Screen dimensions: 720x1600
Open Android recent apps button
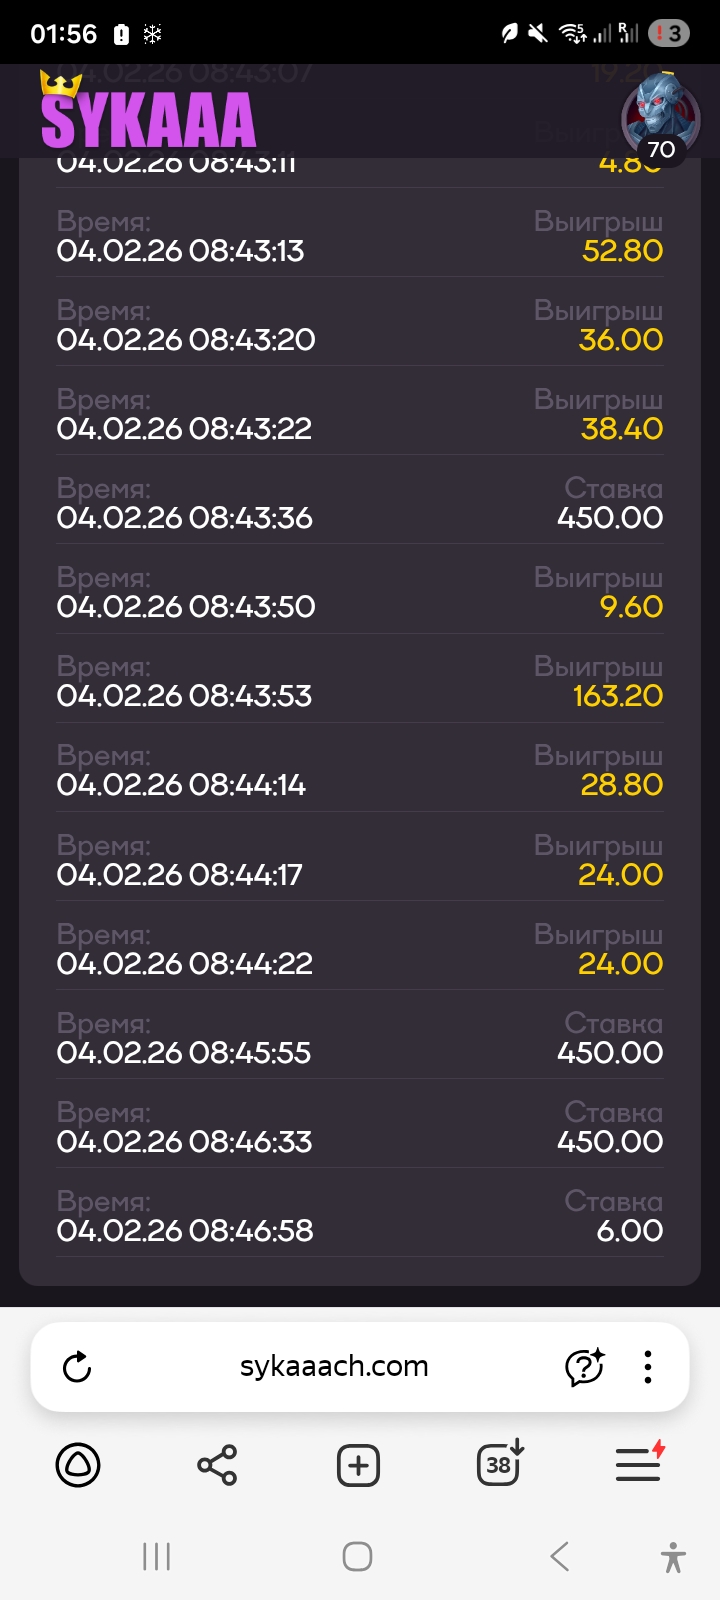157,1557
